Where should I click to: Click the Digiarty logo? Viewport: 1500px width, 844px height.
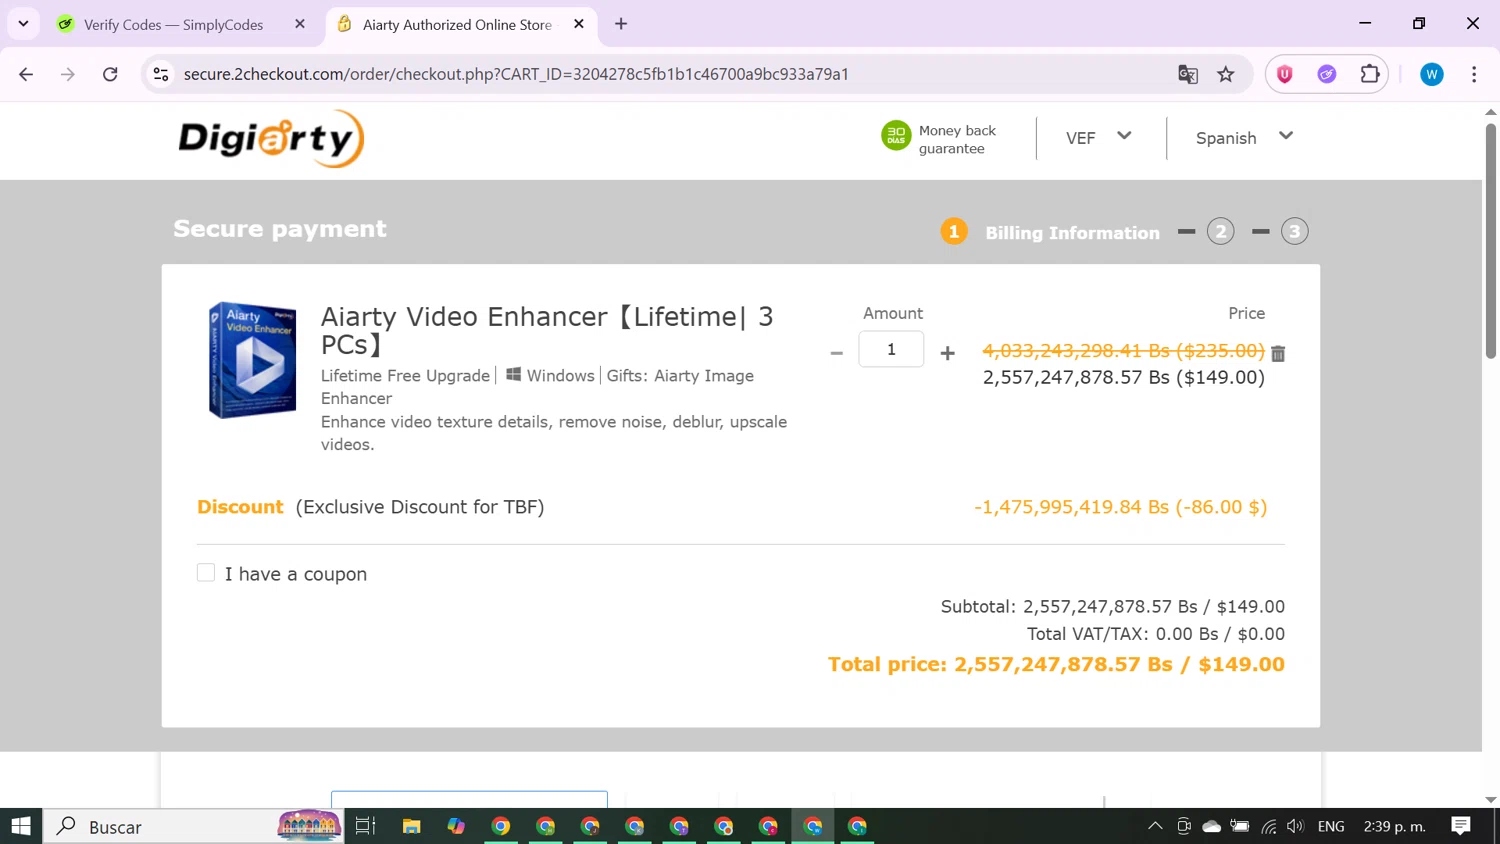(x=271, y=139)
